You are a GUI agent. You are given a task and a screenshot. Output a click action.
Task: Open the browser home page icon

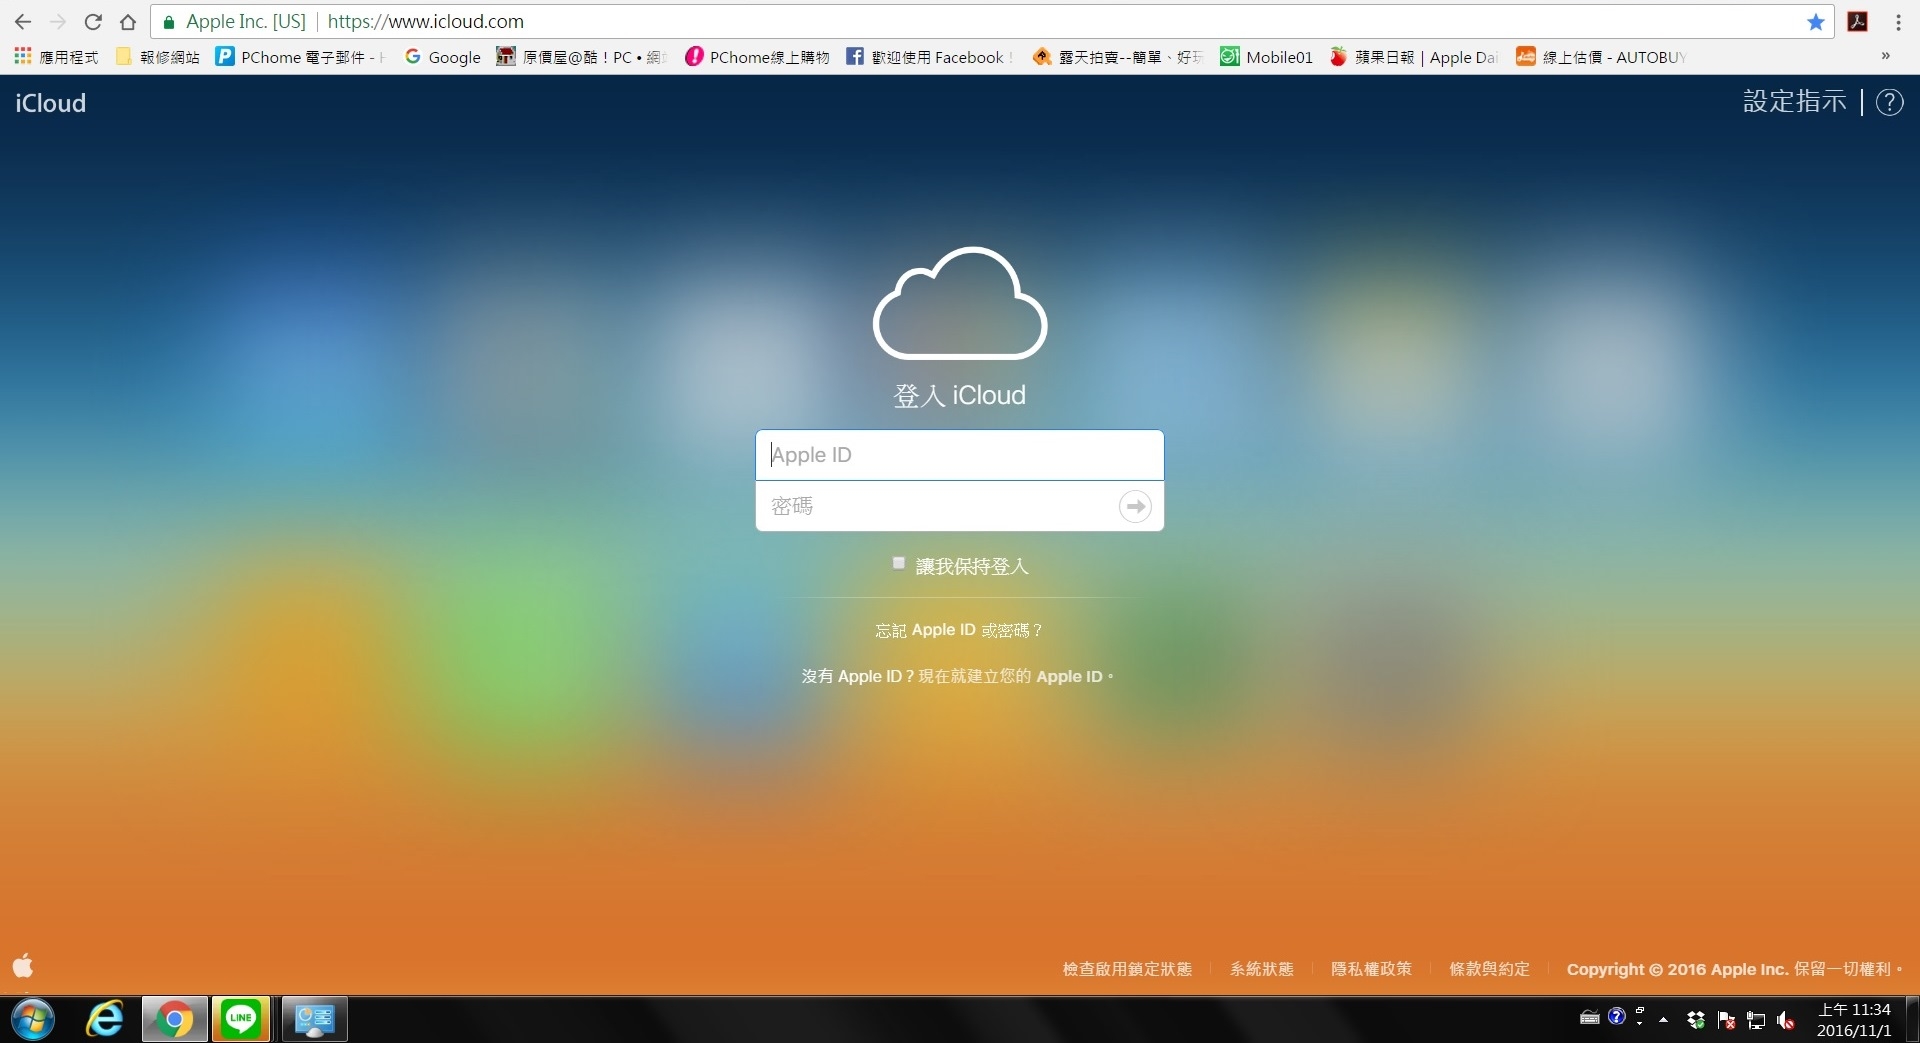pos(128,22)
